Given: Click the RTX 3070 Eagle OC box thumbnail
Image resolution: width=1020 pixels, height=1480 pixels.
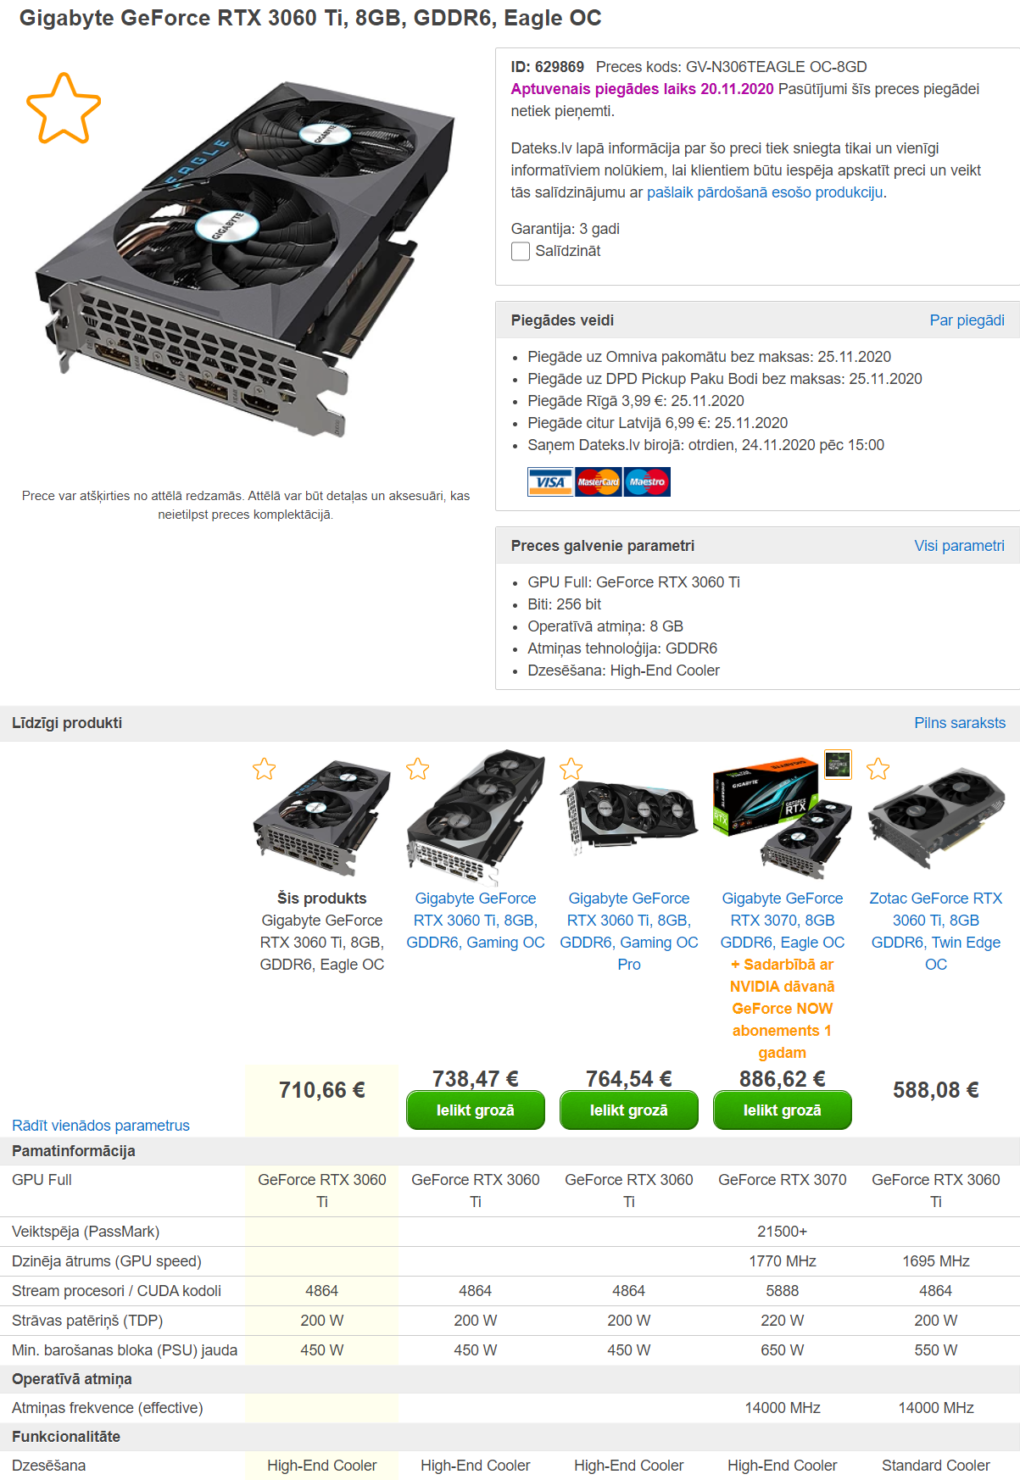Looking at the screenshot, I should pos(782,816).
